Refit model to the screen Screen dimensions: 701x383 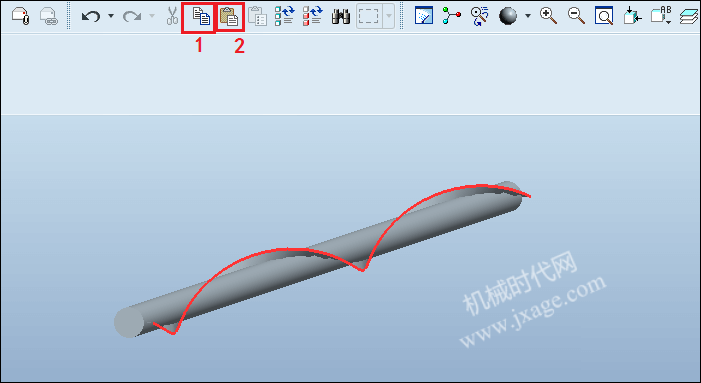pos(604,16)
